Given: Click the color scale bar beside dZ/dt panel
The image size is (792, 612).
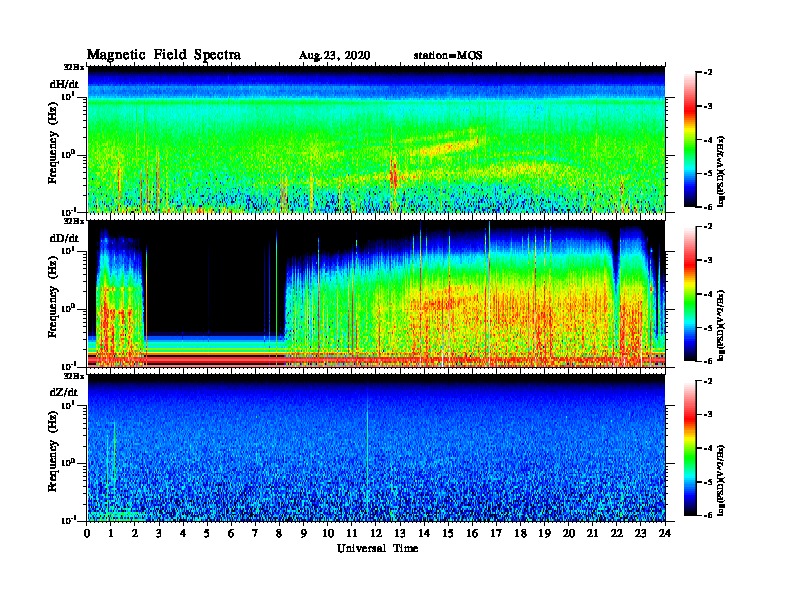Looking at the screenshot, I should pyautogui.click(x=690, y=448).
